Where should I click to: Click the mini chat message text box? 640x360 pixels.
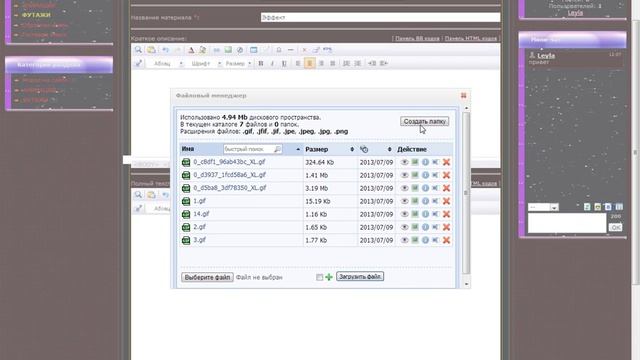coord(567,223)
